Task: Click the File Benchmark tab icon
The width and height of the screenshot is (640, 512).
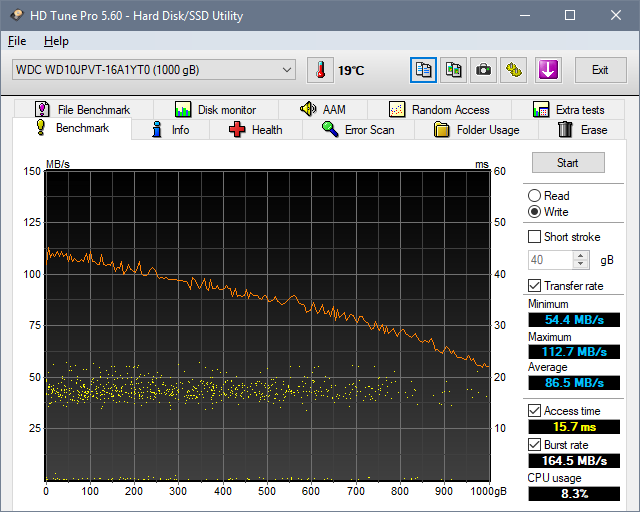Action: pyautogui.click(x=42, y=109)
